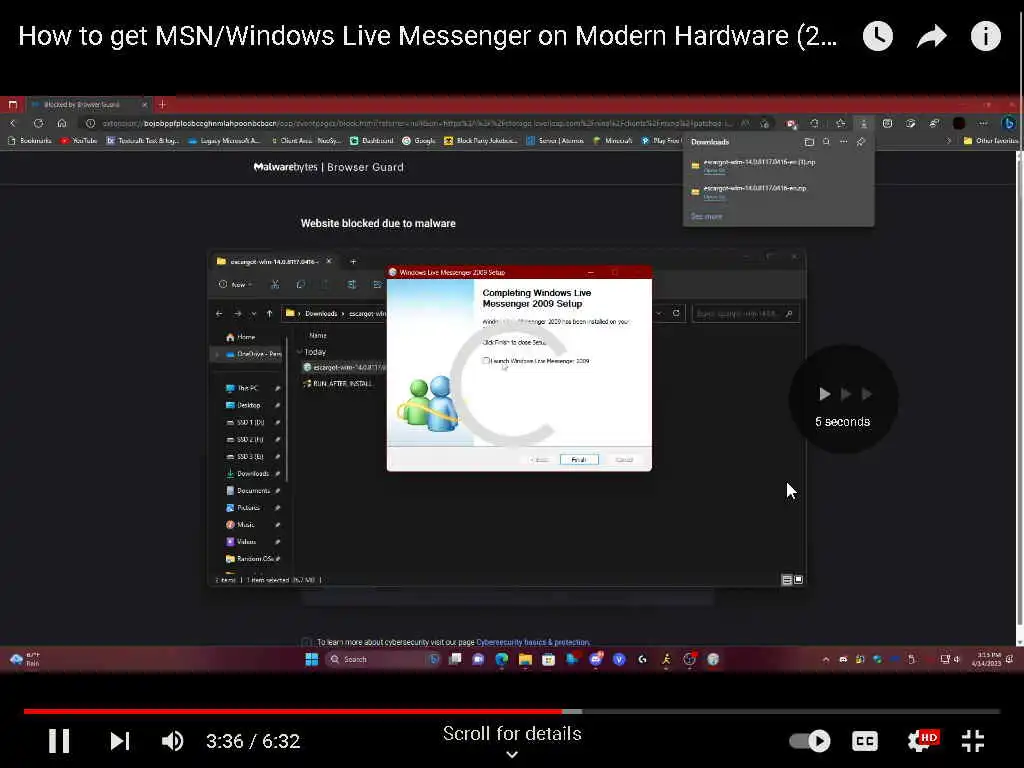Click Explorer up-directory arrow
This screenshot has height=768, width=1024.
(x=269, y=313)
